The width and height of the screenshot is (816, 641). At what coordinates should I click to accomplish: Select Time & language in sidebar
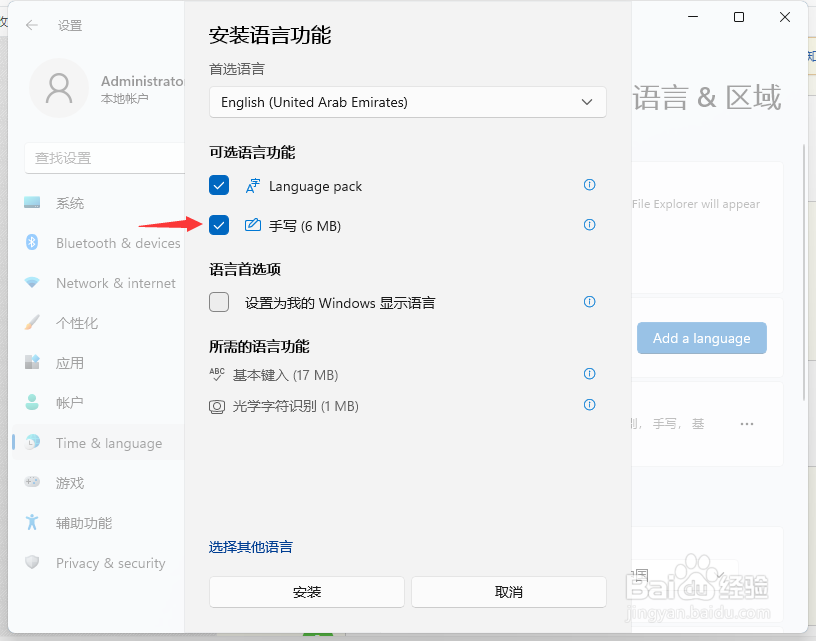[x=98, y=443]
